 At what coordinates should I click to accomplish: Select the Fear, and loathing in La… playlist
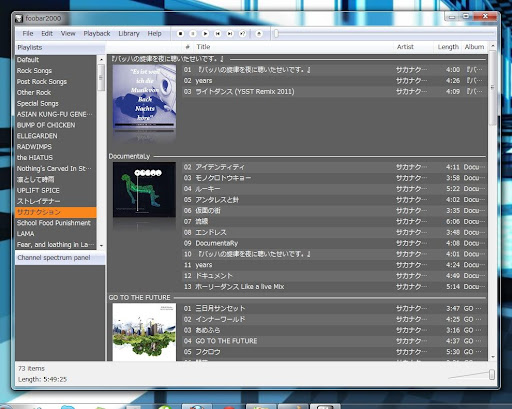click(56, 245)
